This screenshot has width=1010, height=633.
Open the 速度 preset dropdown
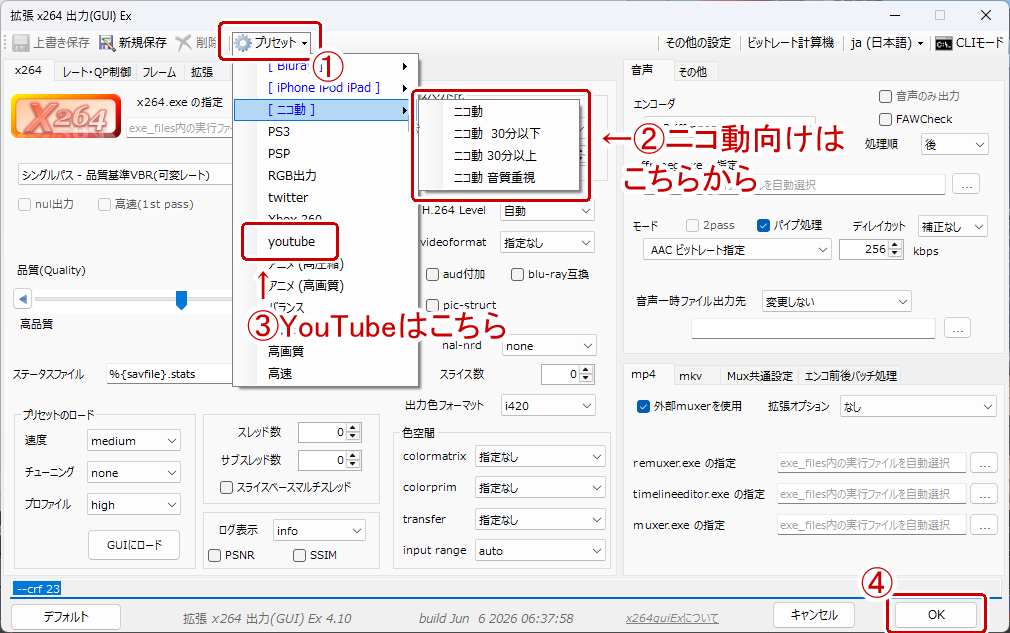point(133,441)
